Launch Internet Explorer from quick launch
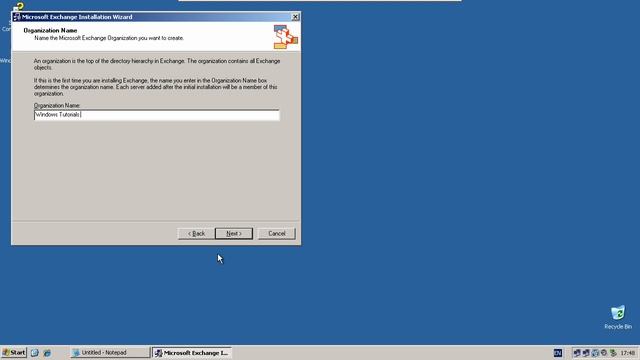This screenshot has width=640, height=360. point(47,353)
